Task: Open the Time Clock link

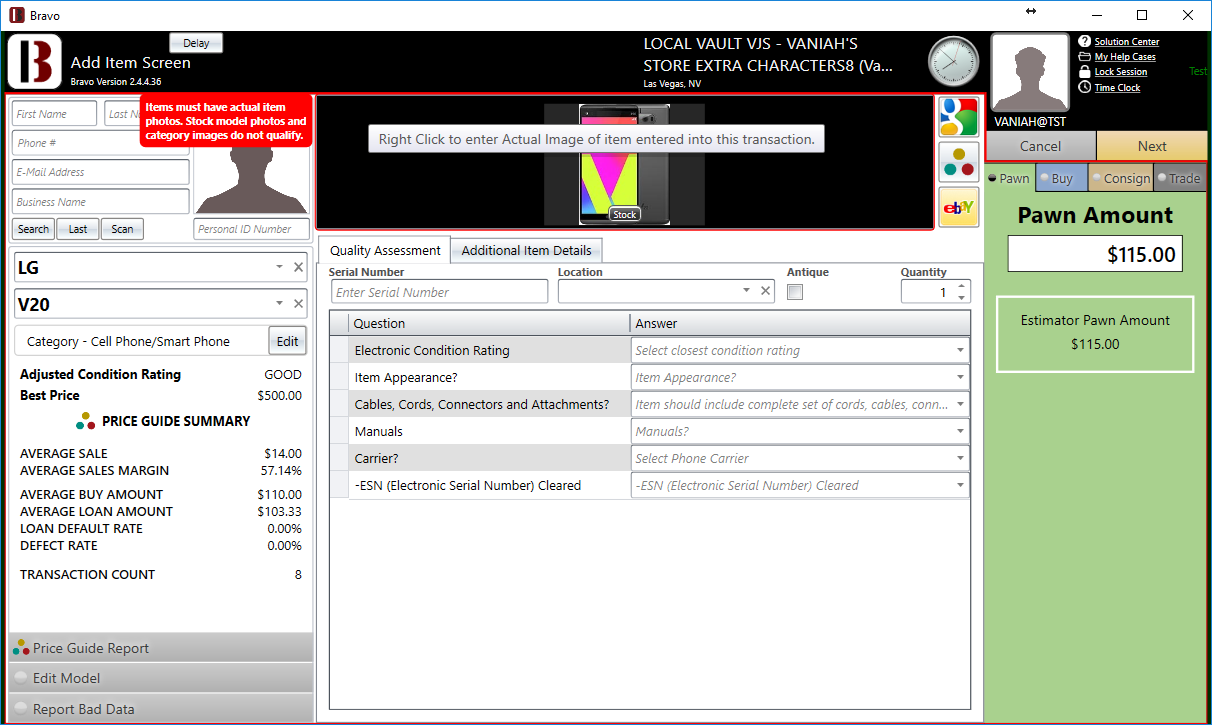Action: coord(1117,87)
